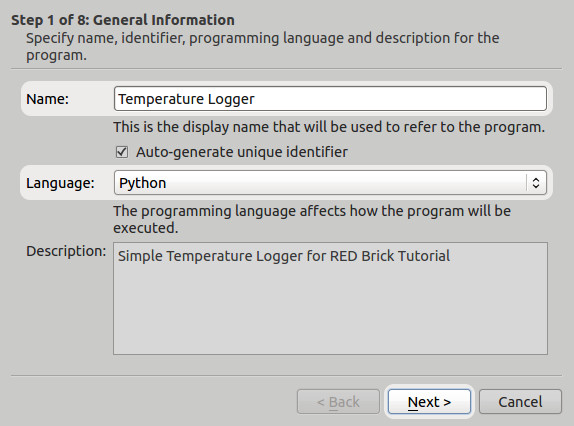Click the word 'executed.' in help text
This screenshot has width=574, height=426.
pyautogui.click(x=146, y=228)
